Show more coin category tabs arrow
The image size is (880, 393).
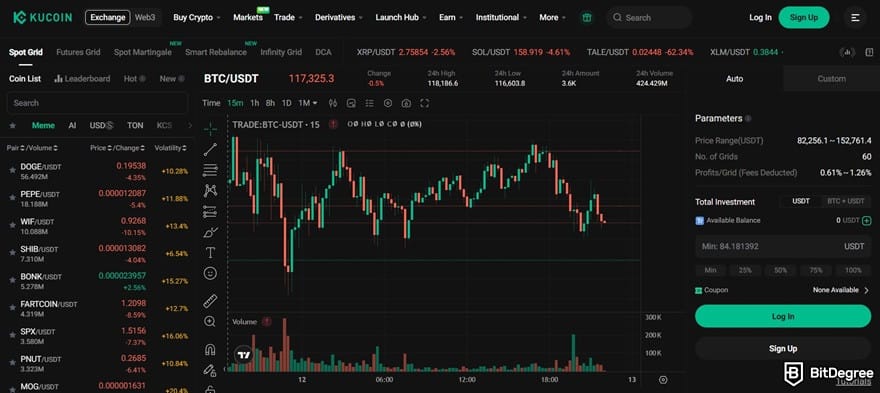tap(189, 125)
